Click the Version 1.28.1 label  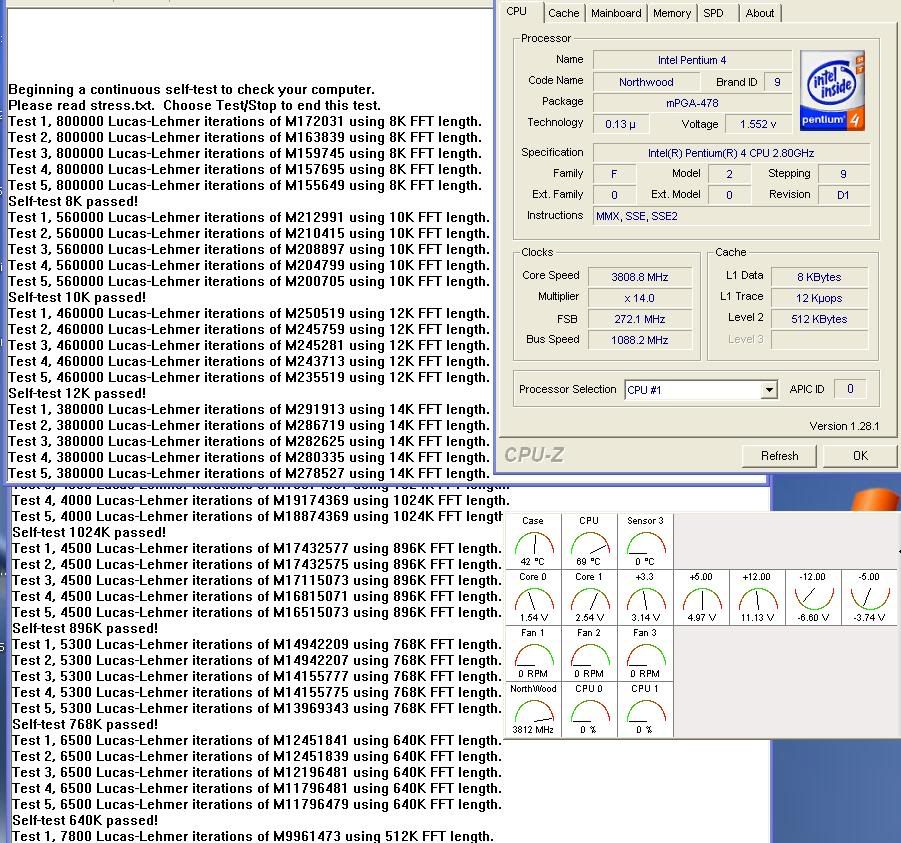click(844, 426)
